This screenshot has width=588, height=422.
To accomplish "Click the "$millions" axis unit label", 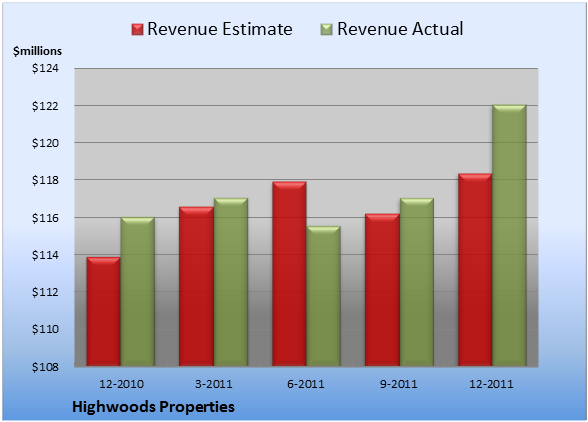I will coord(37,51).
